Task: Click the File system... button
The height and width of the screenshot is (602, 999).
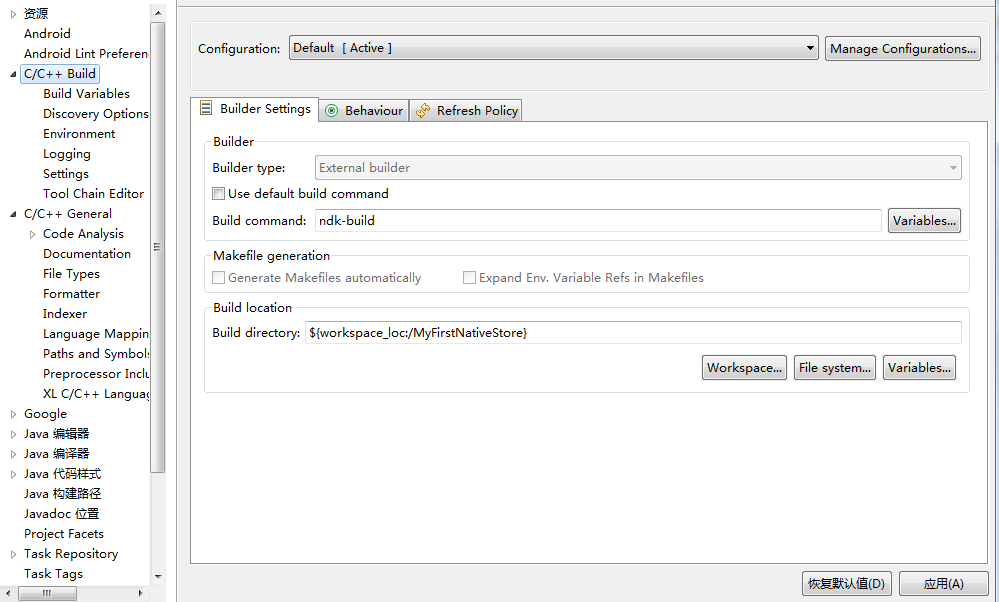Action: coord(835,368)
